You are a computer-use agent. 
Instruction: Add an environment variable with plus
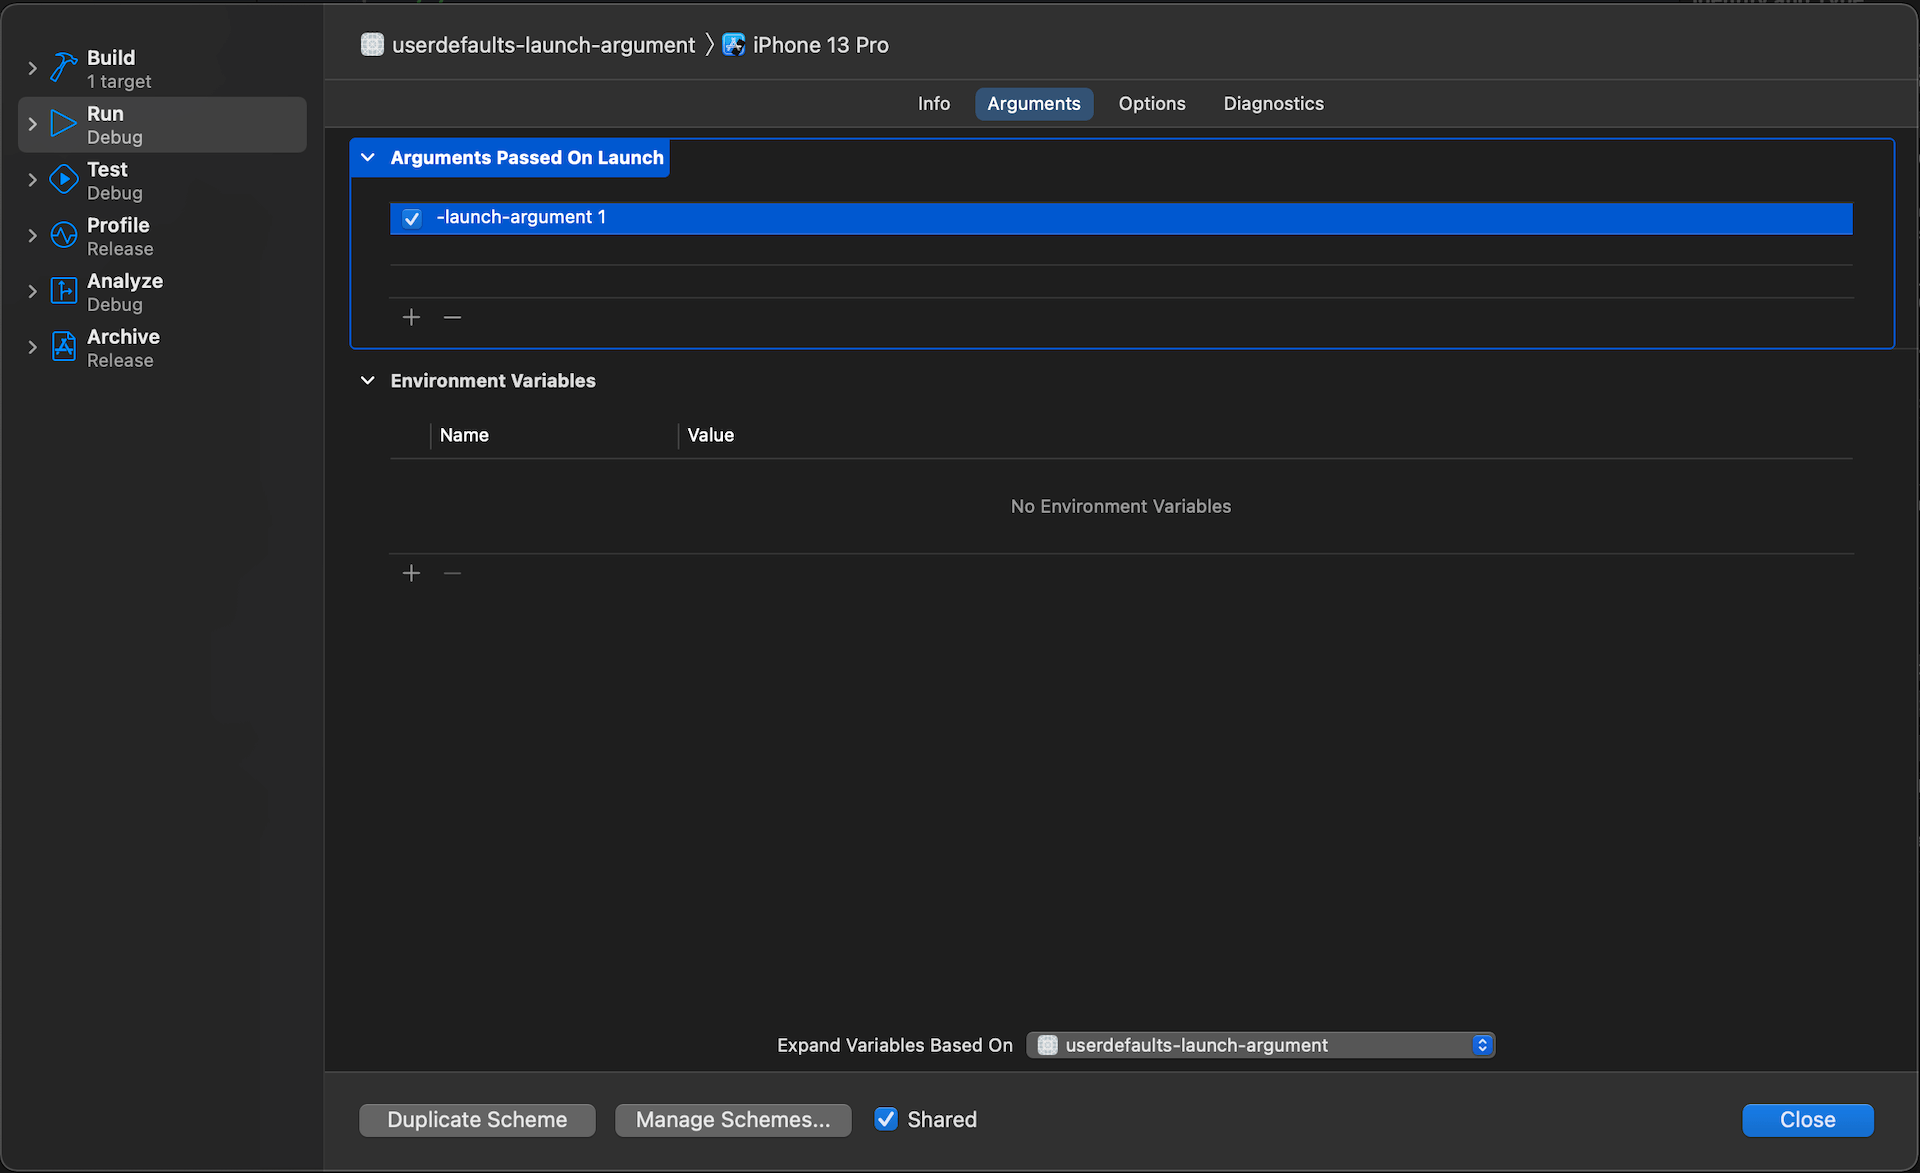[411, 573]
